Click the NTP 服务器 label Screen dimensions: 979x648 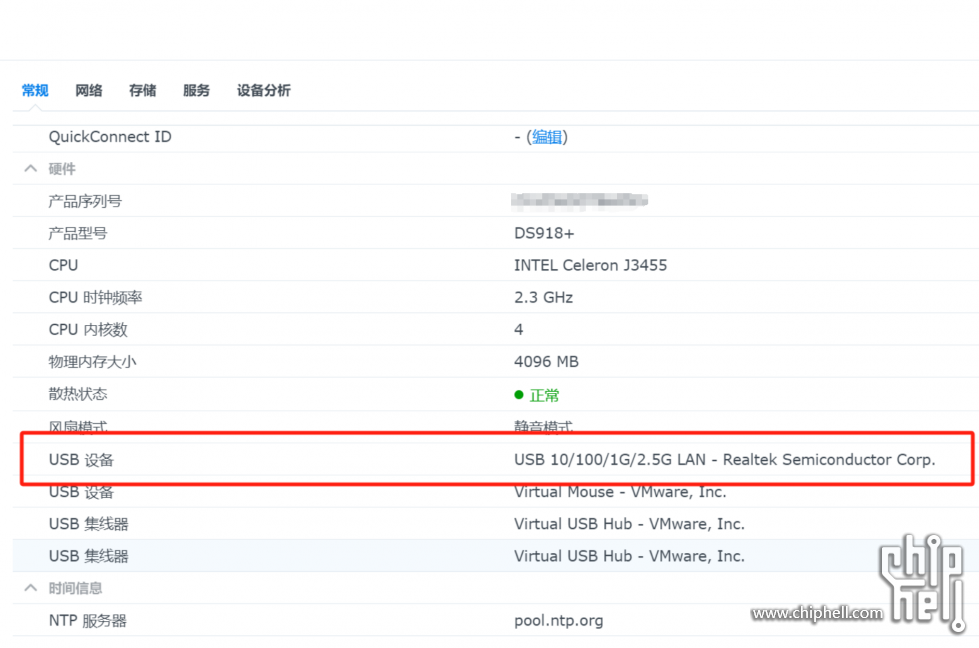tap(87, 621)
